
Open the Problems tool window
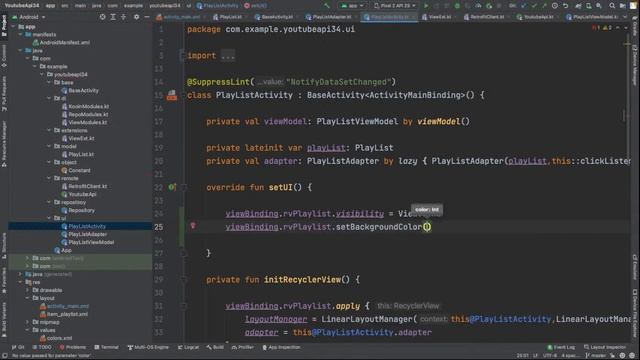[73, 347]
